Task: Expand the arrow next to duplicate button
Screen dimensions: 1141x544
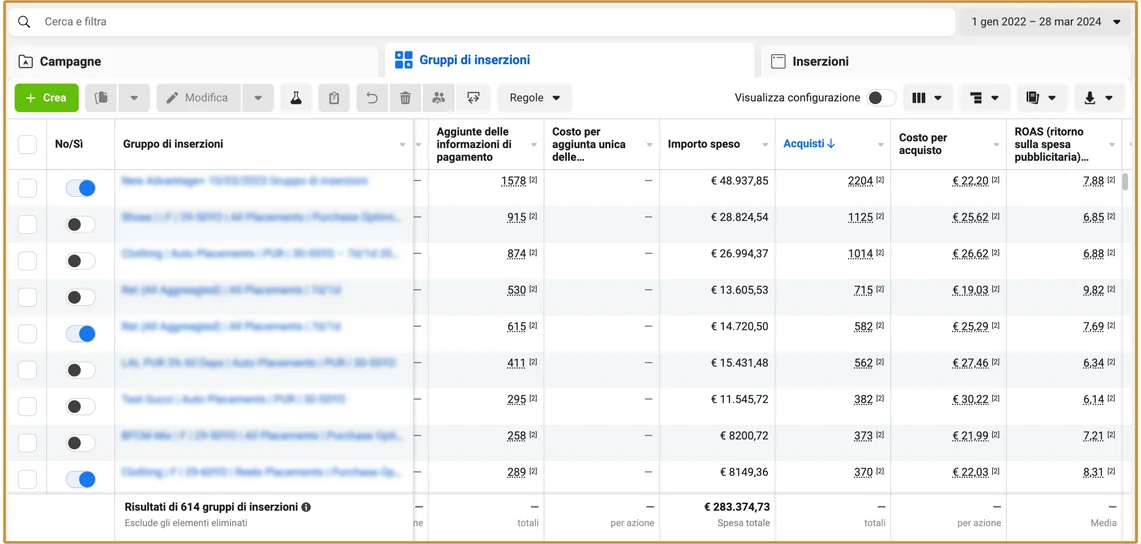Action: (x=134, y=97)
